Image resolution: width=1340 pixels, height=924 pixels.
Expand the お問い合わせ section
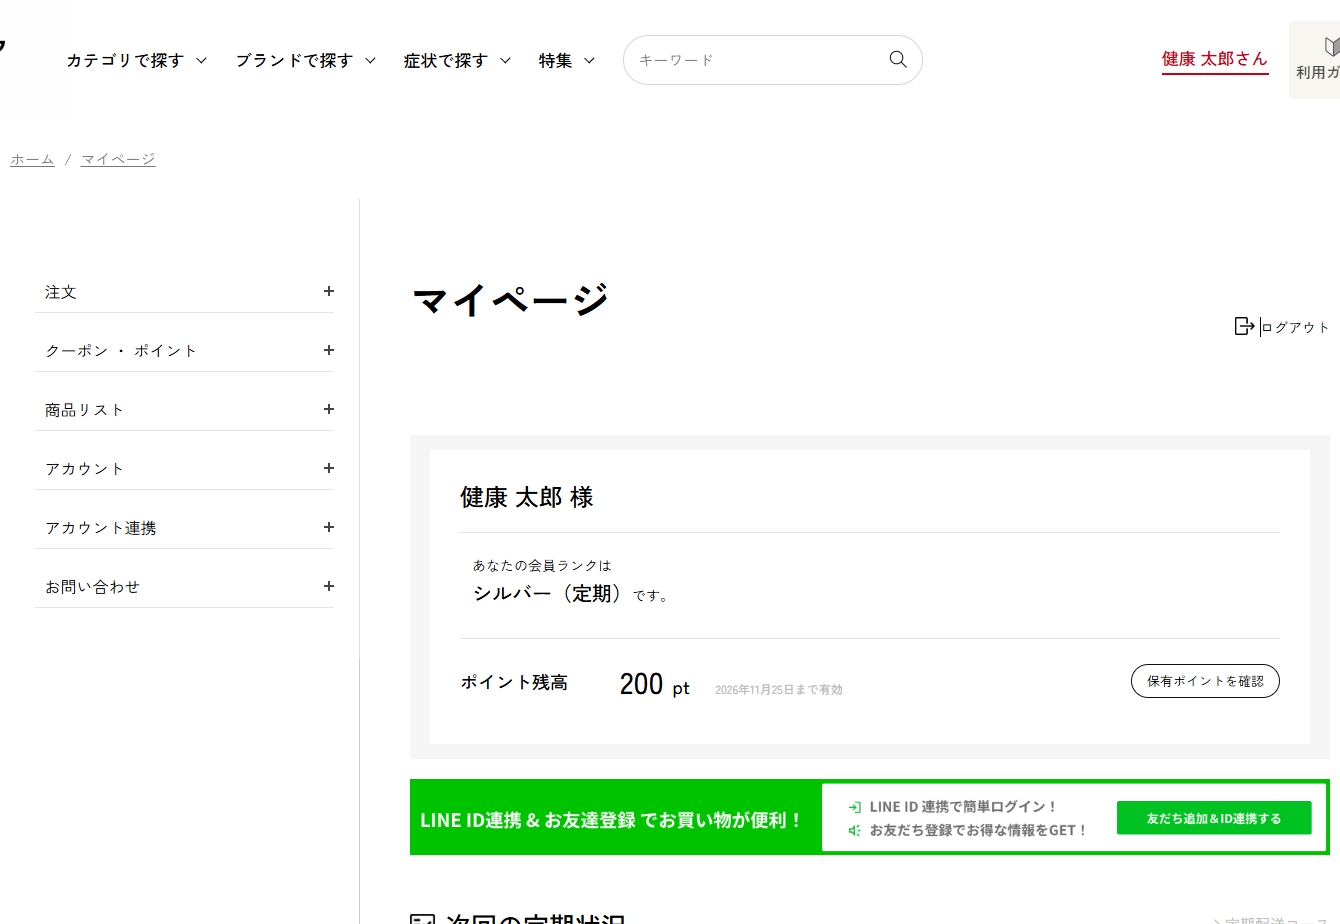328,586
